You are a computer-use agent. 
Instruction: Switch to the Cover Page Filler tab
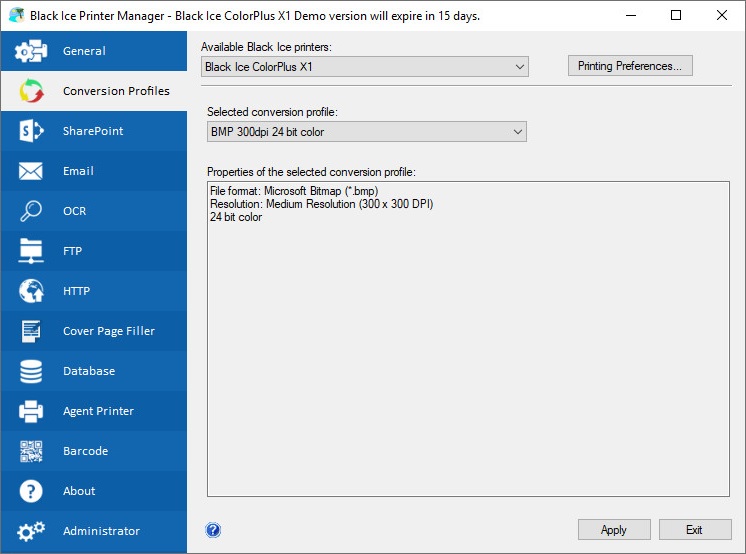(x=108, y=331)
